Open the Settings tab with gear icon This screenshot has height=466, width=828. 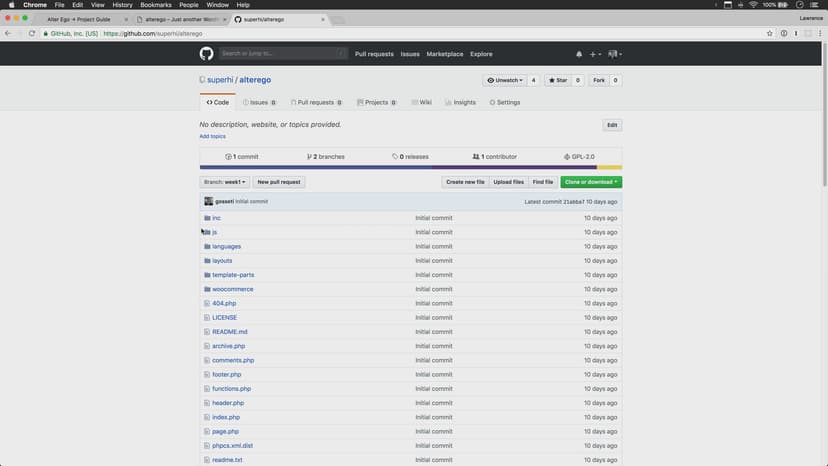[504, 102]
